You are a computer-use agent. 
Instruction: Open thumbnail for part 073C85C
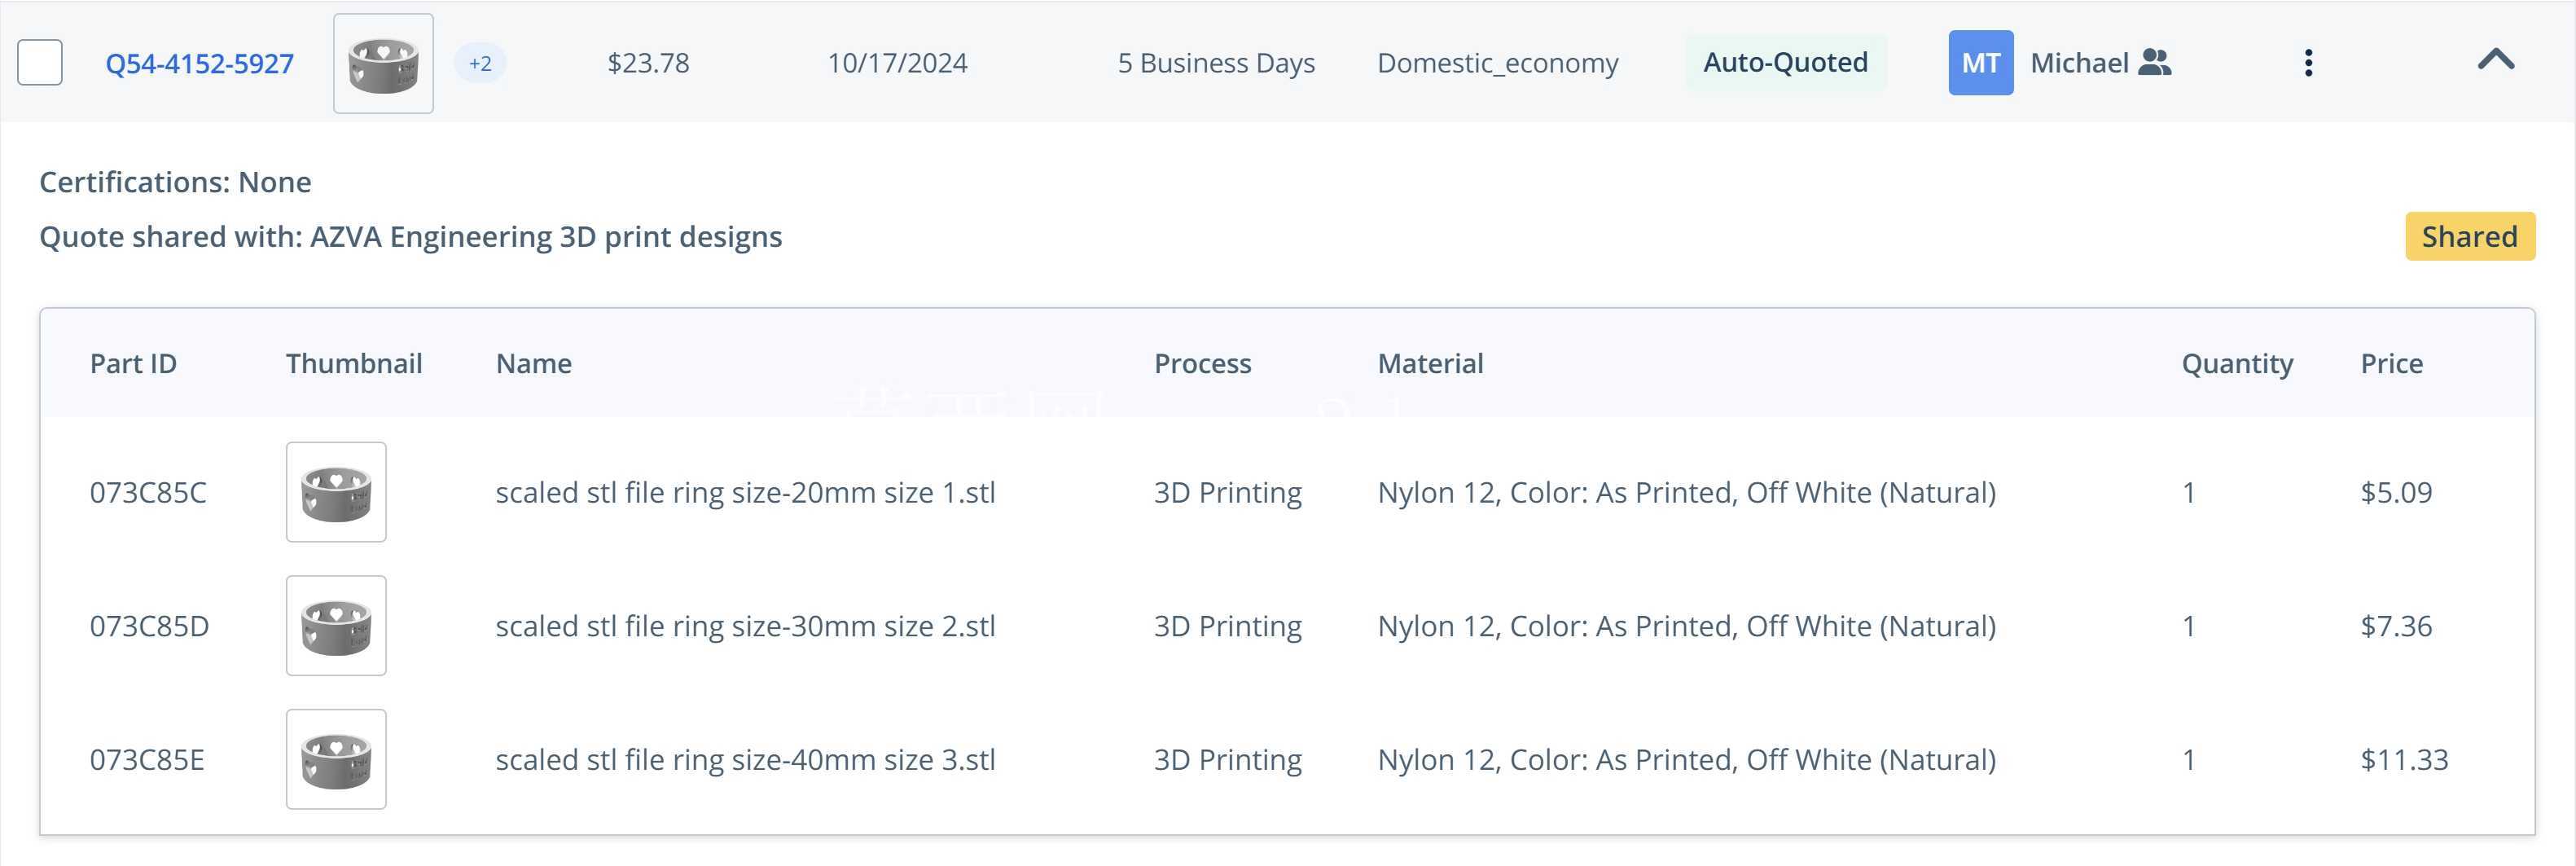tap(336, 492)
